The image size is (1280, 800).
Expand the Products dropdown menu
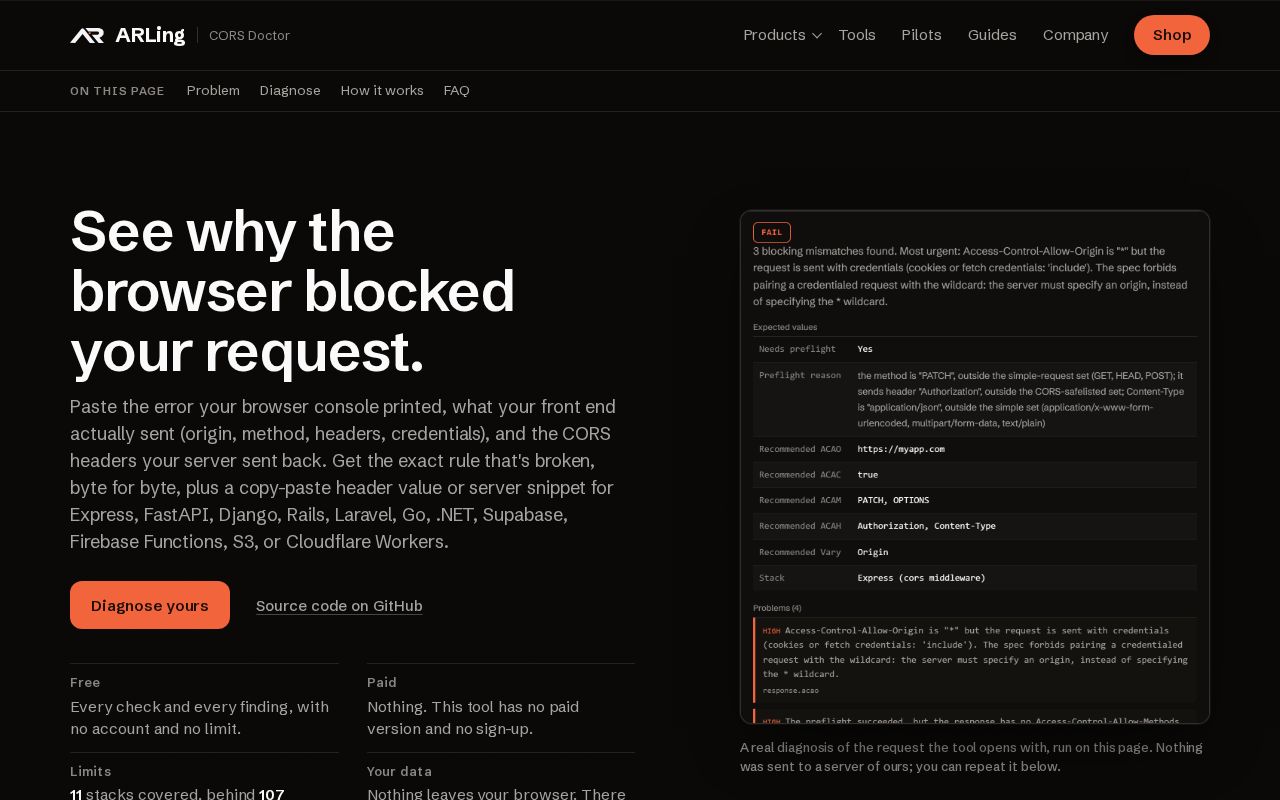[782, 35]
